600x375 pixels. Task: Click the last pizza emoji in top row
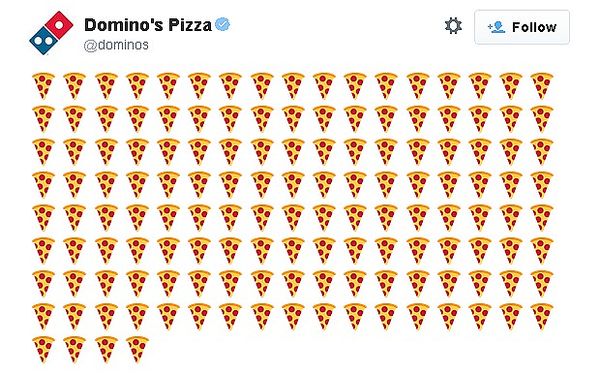pyautogui.click(x=541, y=86)
